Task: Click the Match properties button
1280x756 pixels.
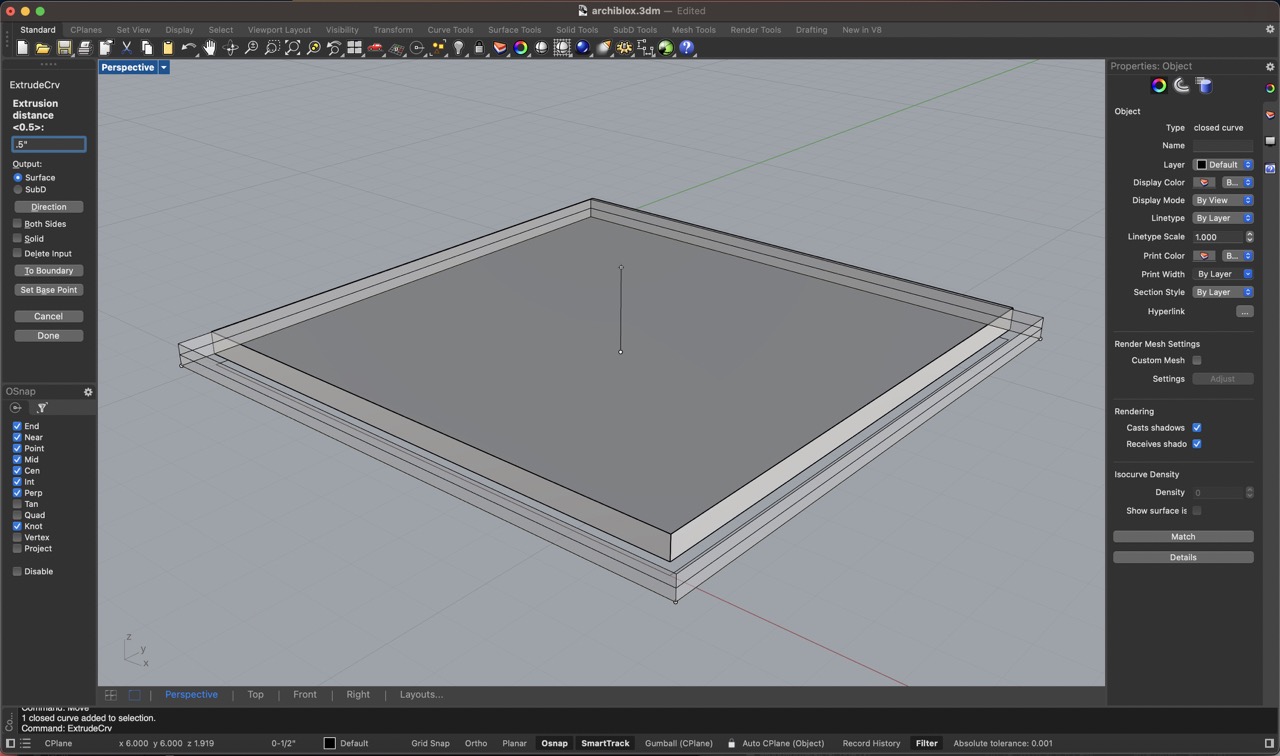Action: coord(1183,537)
